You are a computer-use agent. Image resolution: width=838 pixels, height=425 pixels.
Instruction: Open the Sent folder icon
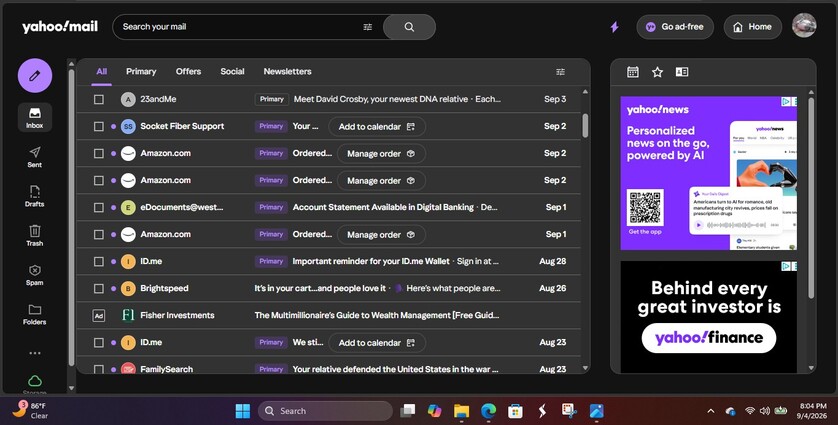35,157
